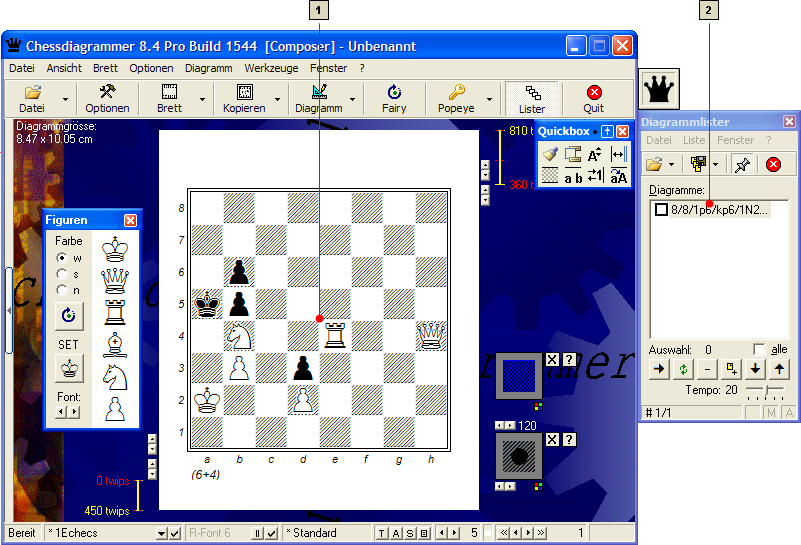Click the rotate piece button in Figuren
The height and width of the screenshot is (545, 801).
click(x=69, y=315)
